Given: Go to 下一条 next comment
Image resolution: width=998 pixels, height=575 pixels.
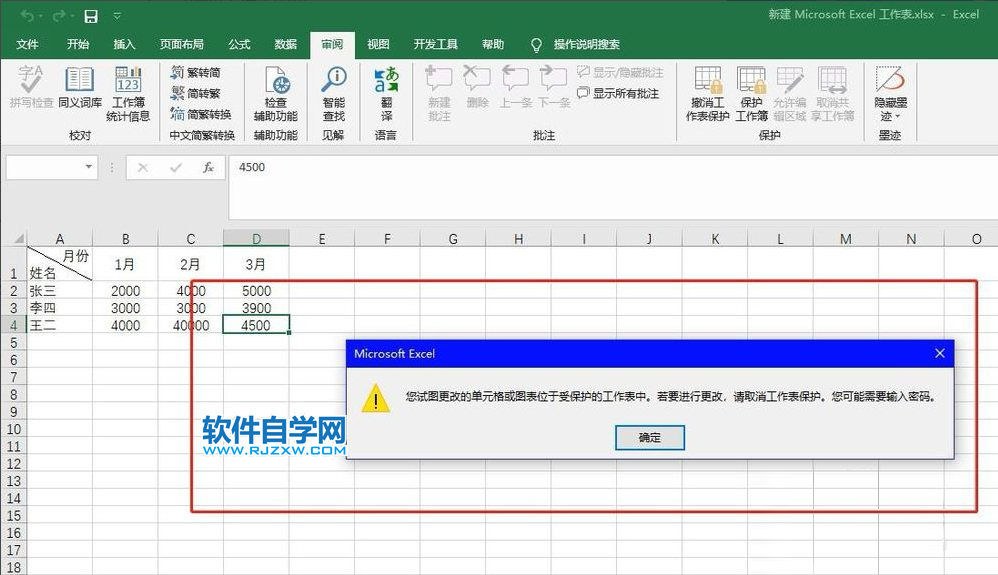Looking at the screenshot, I should [x=554, y=87].
